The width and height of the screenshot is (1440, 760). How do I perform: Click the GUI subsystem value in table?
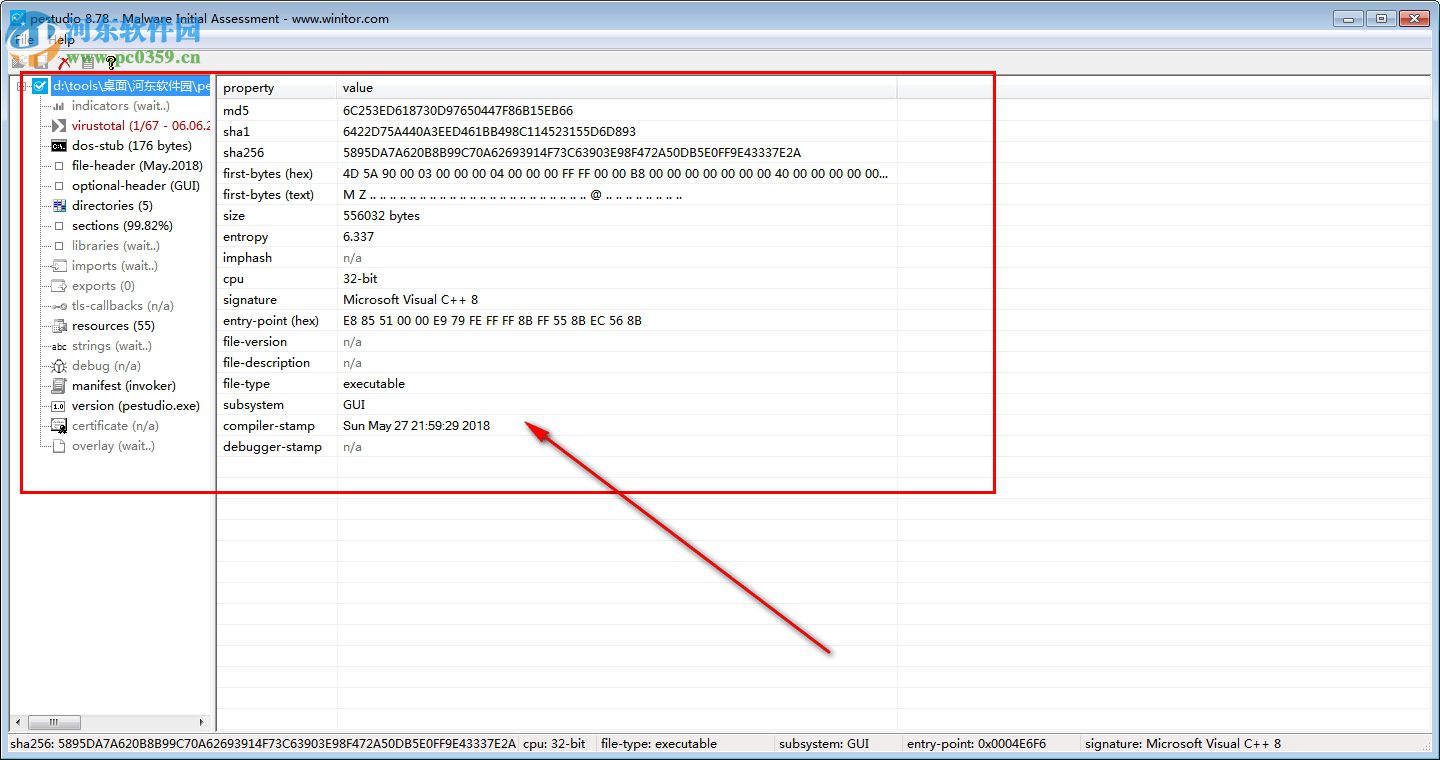pyautogui.click(x=354, y=404)
